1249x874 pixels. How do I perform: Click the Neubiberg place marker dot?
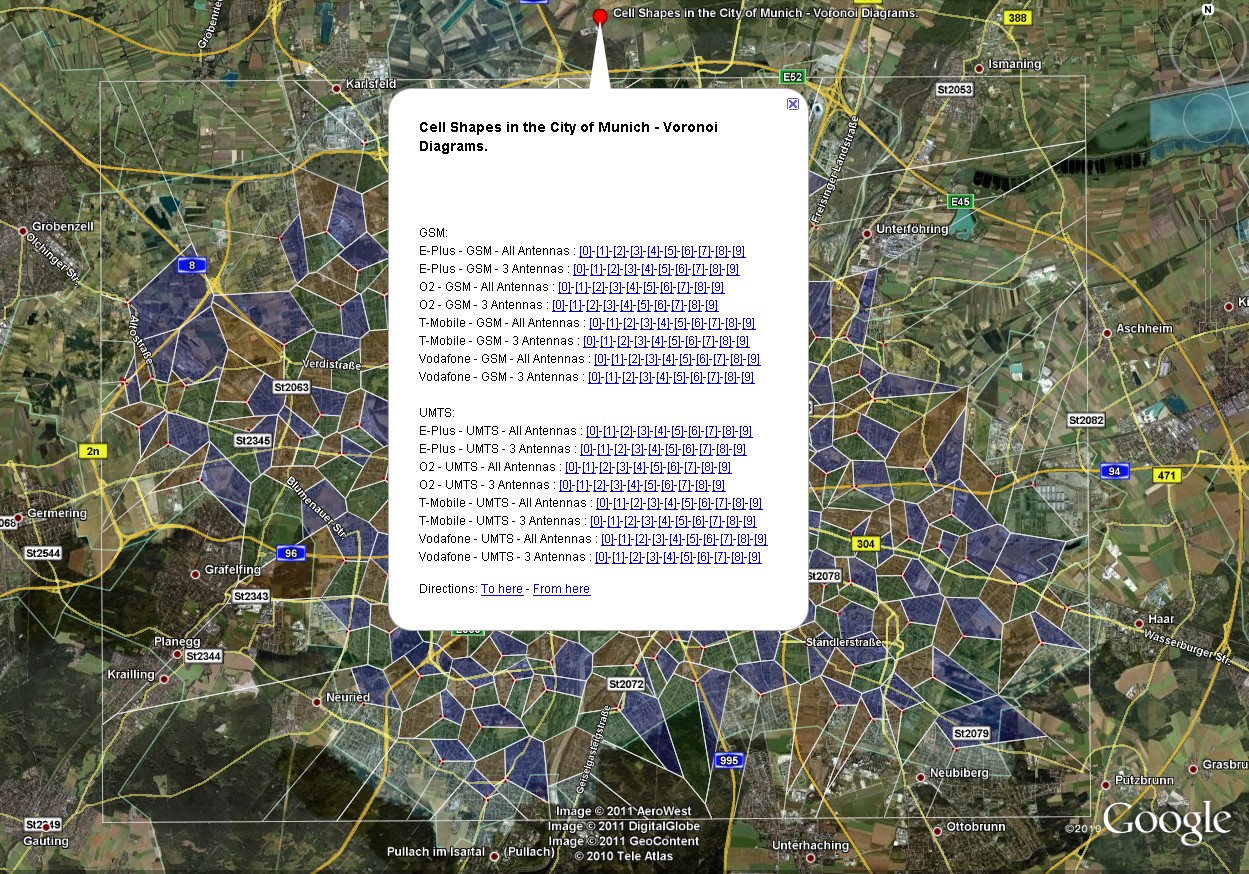point(921,777)
